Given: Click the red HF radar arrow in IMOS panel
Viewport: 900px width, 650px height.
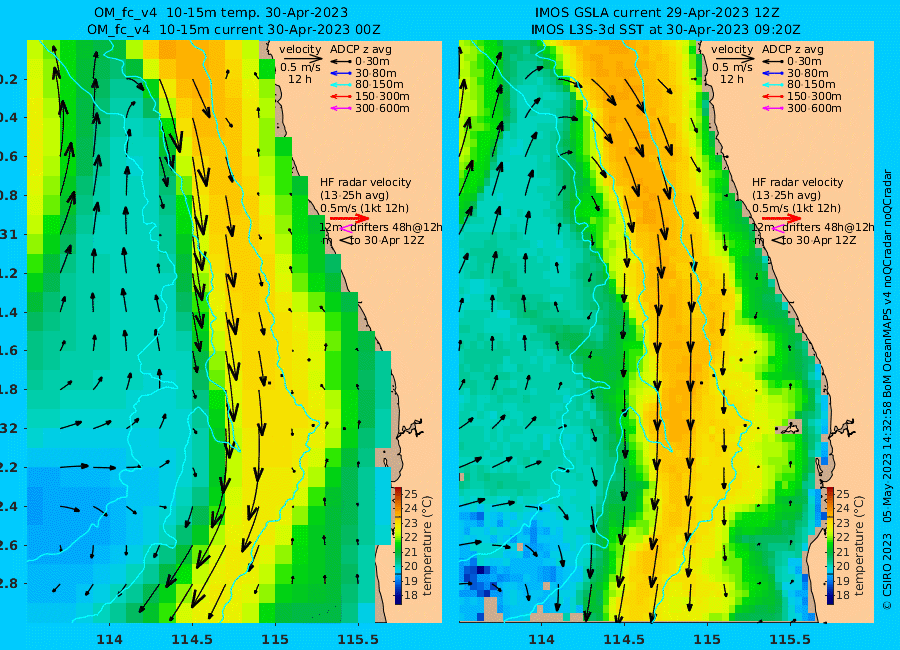Looking at the screenshot, I should (x=781, y=218).
